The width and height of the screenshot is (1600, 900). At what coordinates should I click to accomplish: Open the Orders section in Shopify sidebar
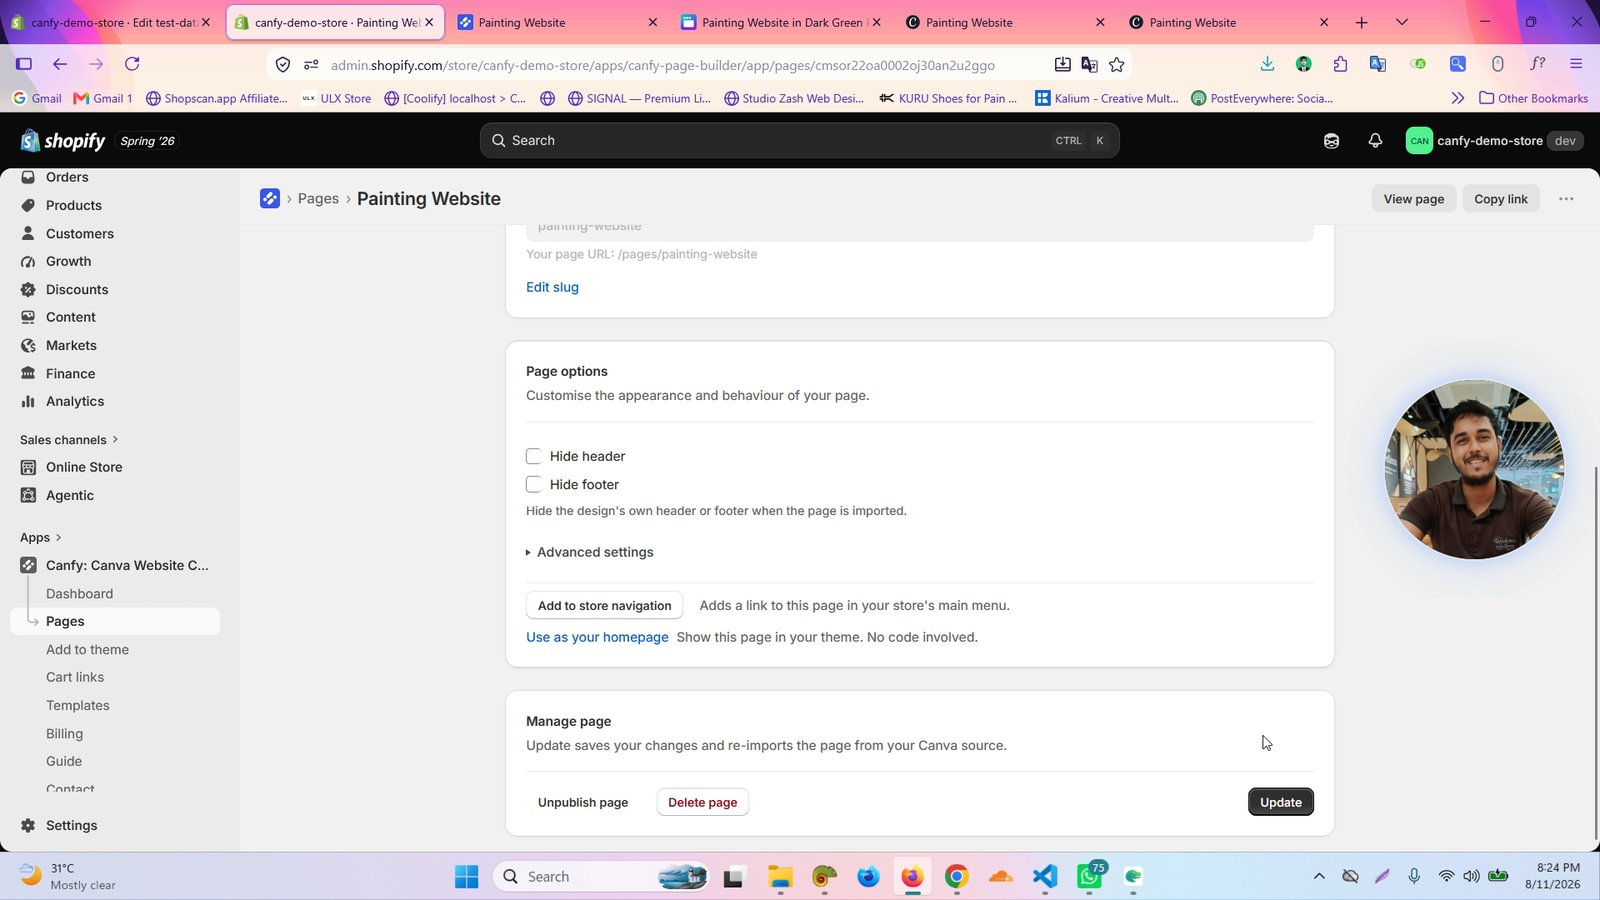point(67,177)
